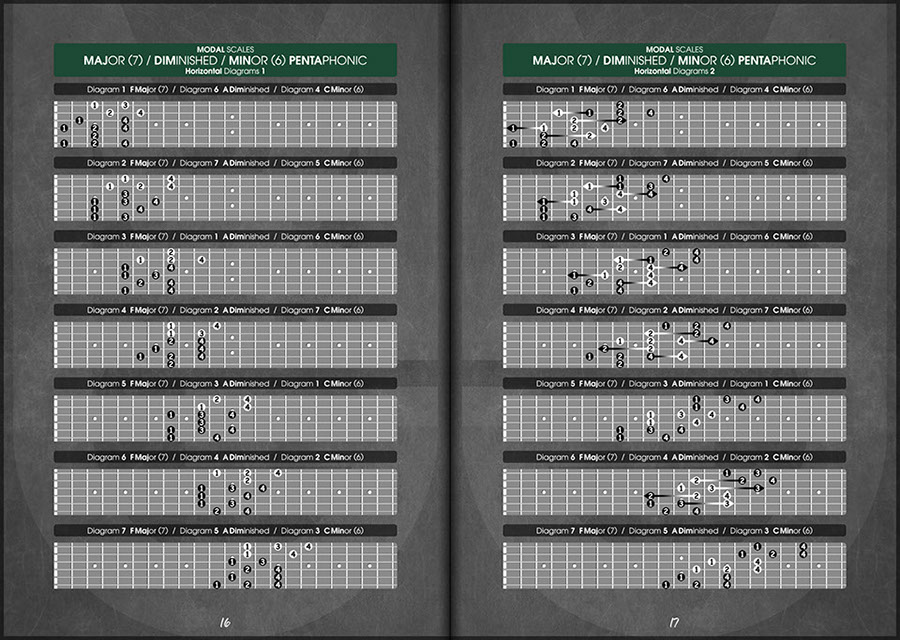Click "Diagram 4 C Minor (6)" label on page 16
This screenshot has width=900, height=640.
click(322, 90)
